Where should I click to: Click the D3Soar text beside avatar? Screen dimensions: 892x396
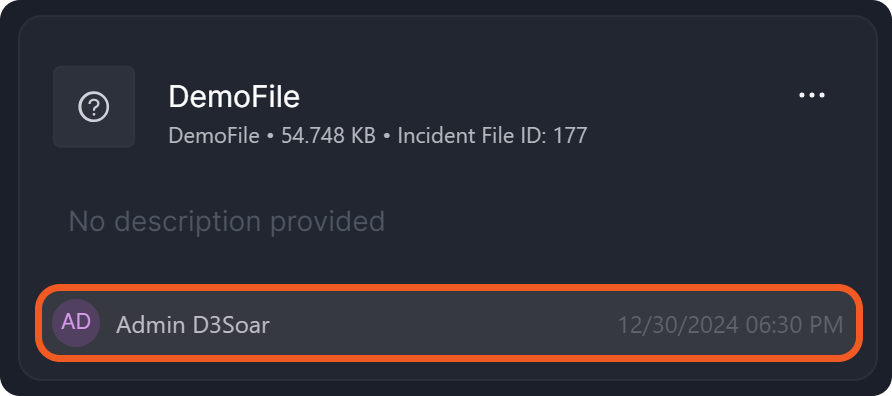point(231,325)
